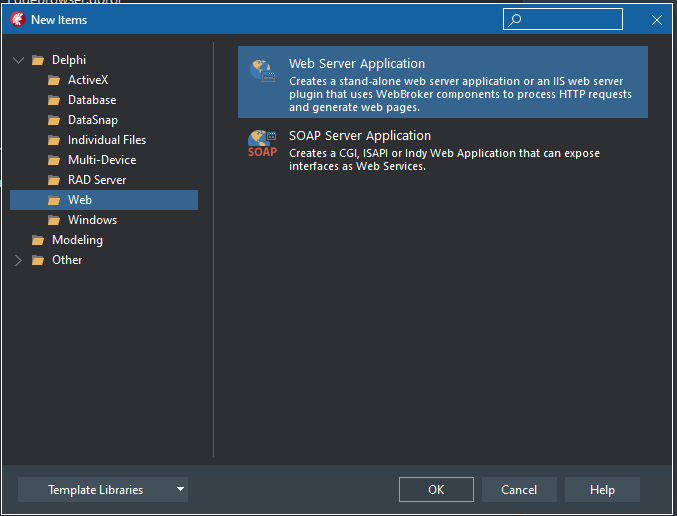Click the Database folder icon

tap(54, 100)
